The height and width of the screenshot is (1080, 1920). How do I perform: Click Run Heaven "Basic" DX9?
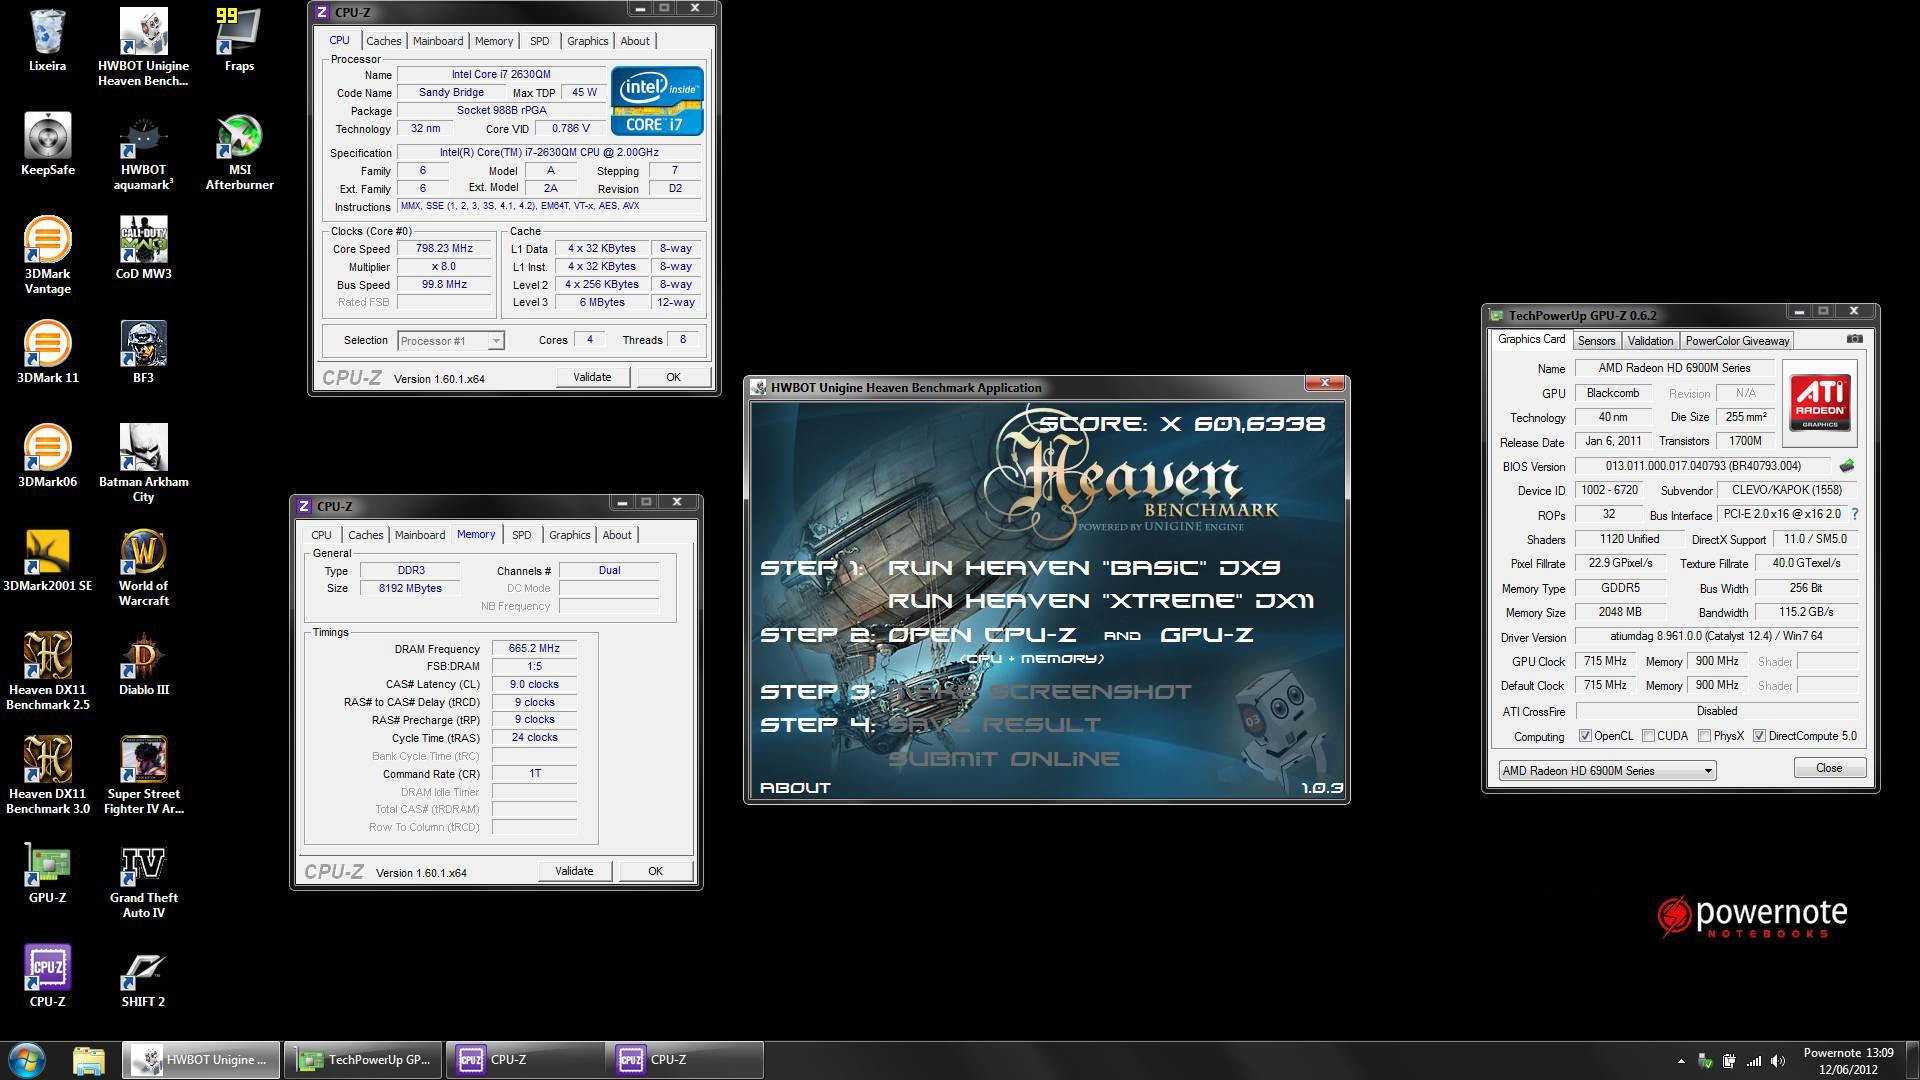pyautogui.click(x=1084, y=568)
